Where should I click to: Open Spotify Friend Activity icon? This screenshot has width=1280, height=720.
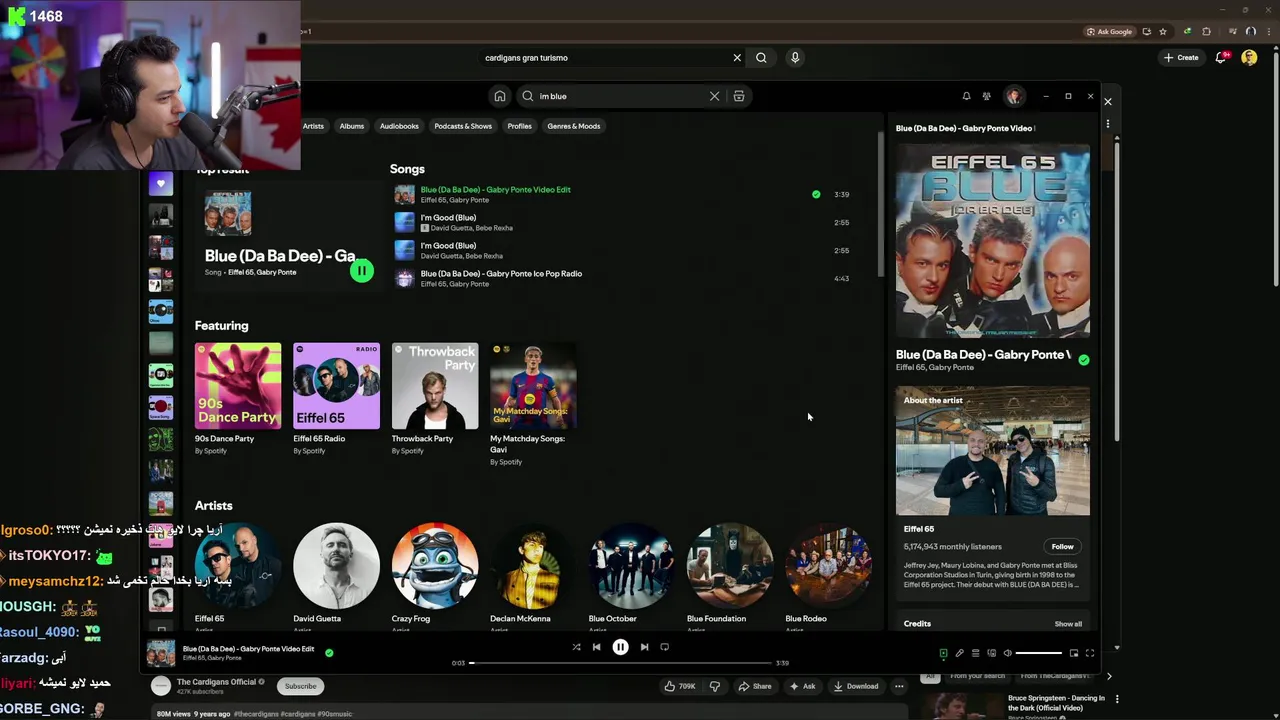[986, 96]
